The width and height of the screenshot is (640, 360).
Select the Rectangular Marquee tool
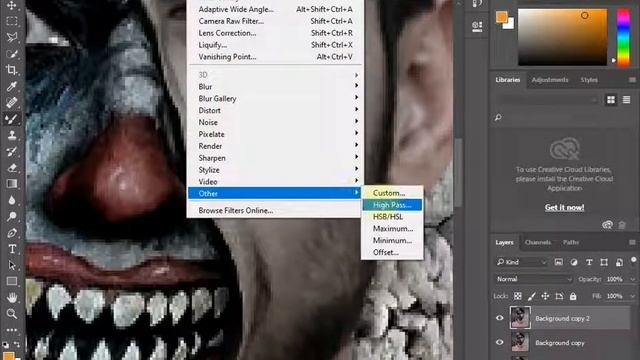pyautogui.click(x=11, y=21)
